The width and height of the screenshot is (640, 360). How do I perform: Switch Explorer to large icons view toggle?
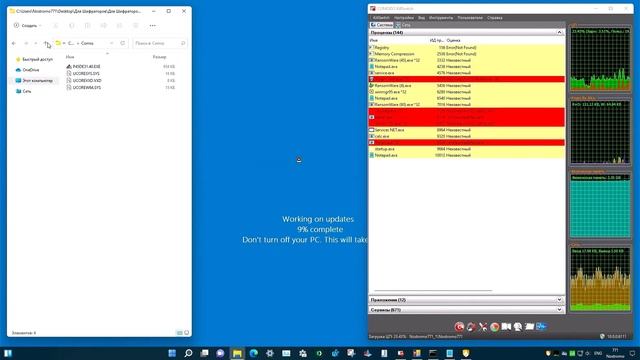click(187, 333)
